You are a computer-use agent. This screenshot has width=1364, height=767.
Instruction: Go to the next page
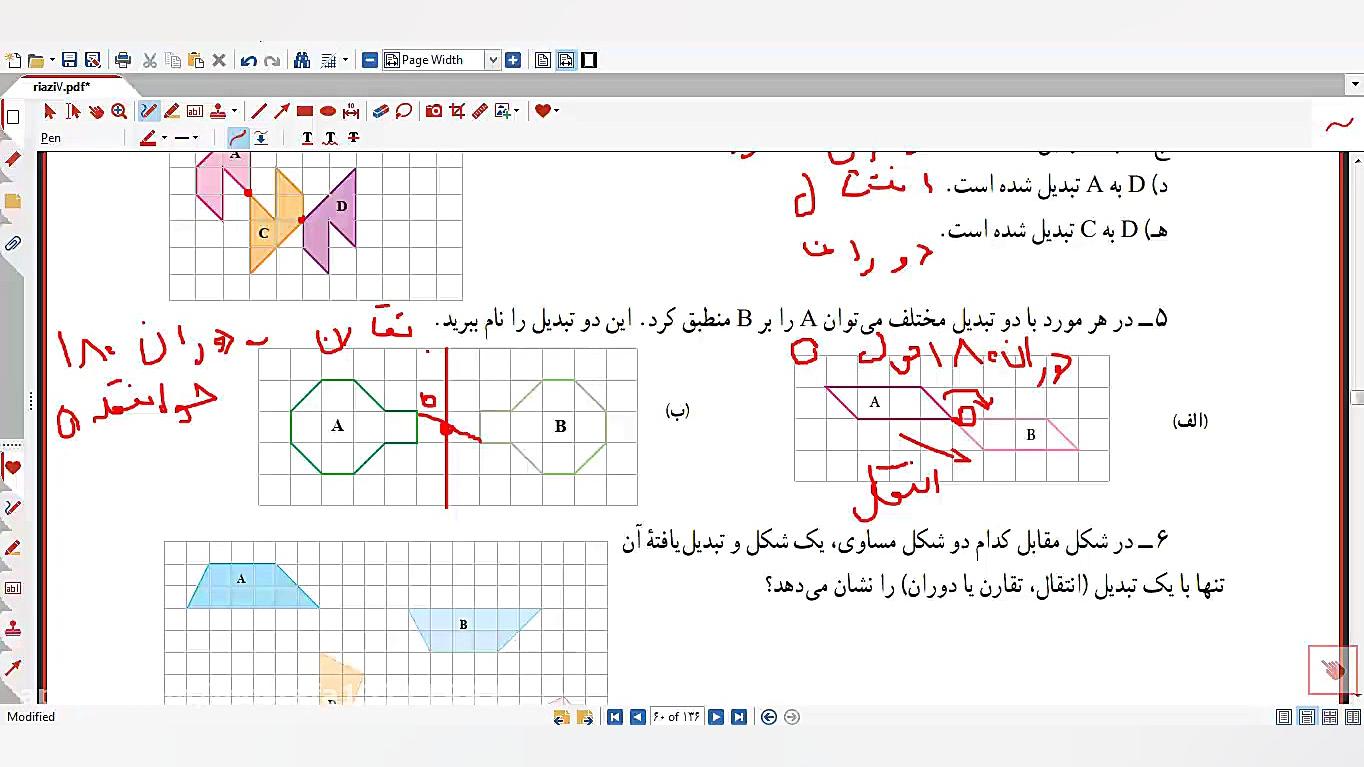tap(716, 717)
